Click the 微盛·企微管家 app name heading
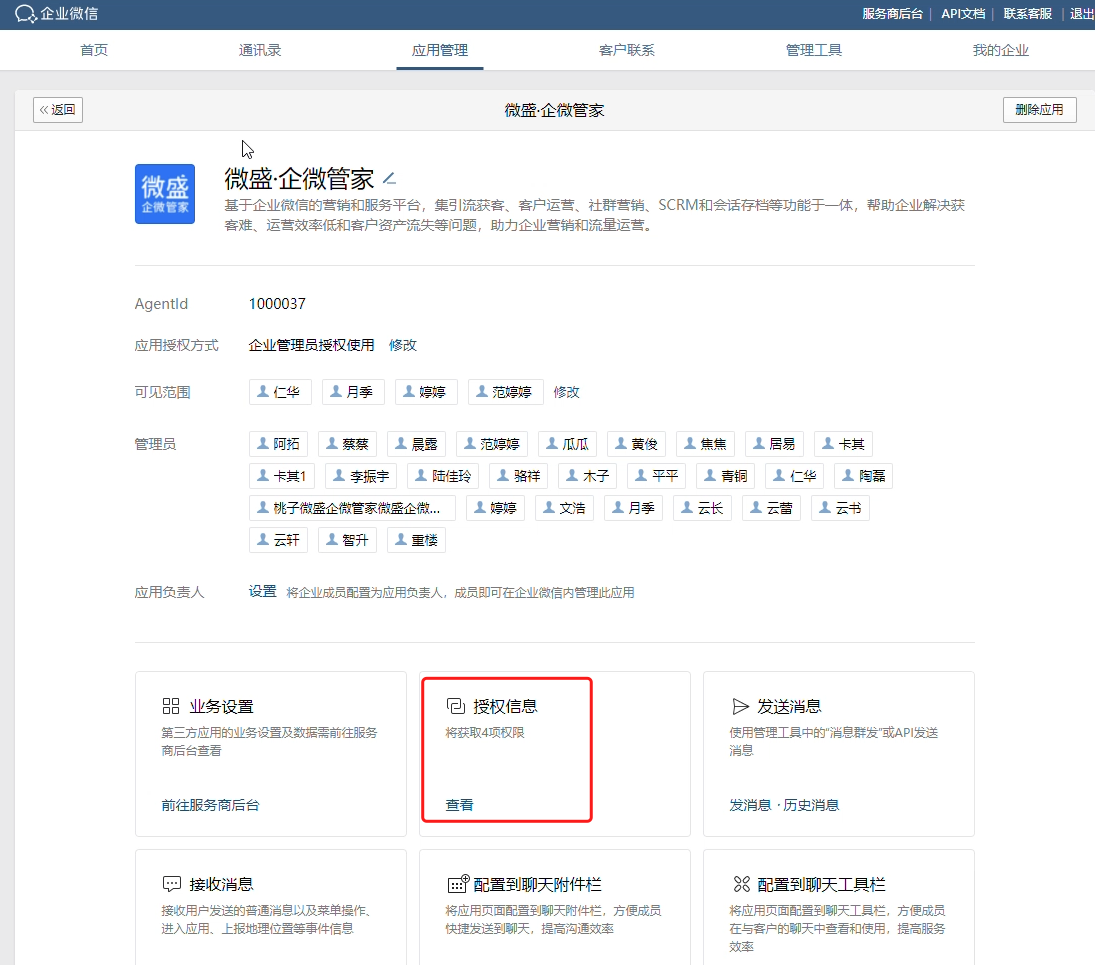The height and width of the screenshot is (965, 1095). [300, 179]
